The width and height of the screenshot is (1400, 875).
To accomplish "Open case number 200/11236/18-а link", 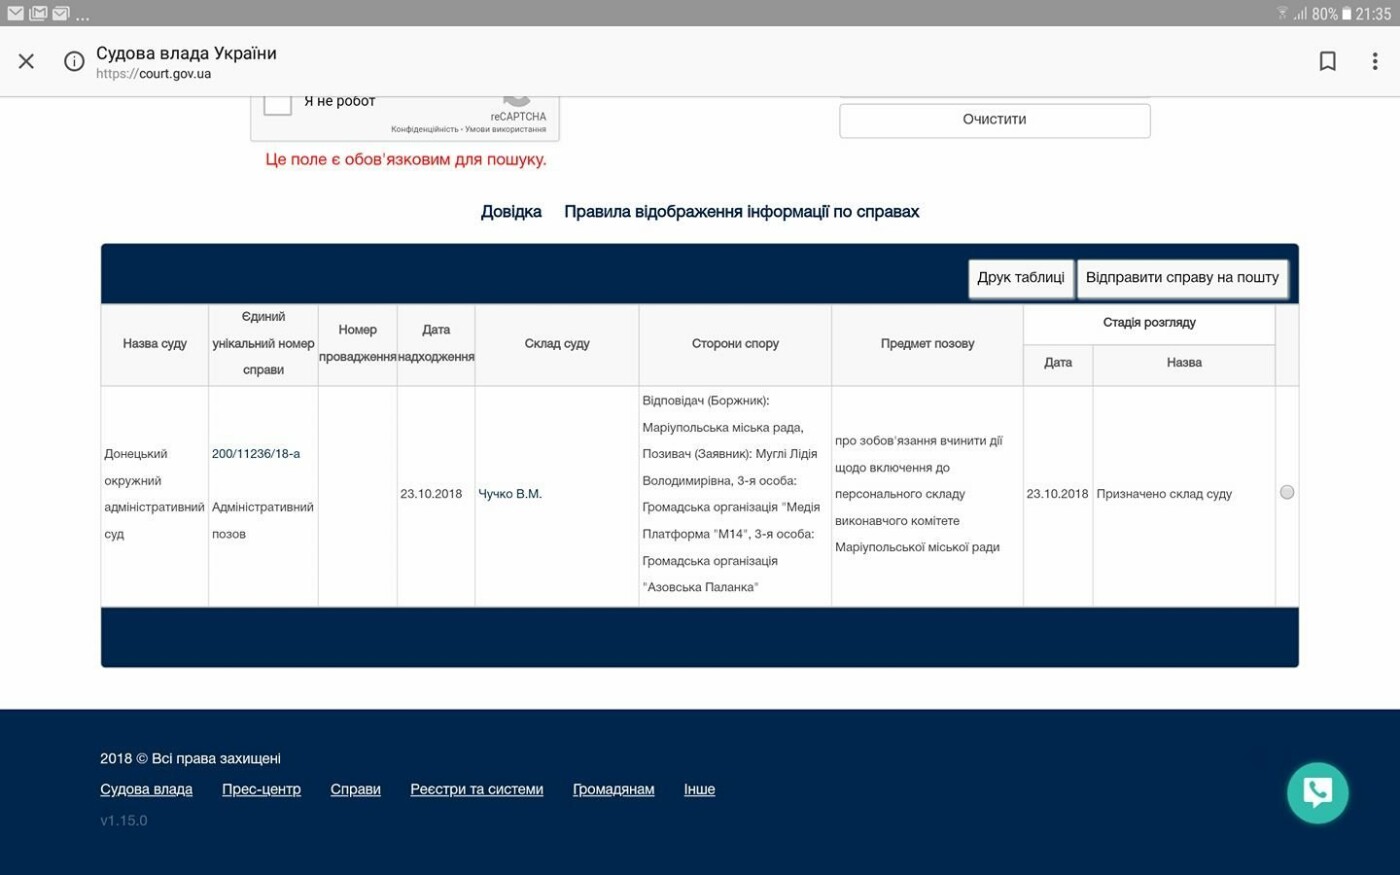I will click(x=256, y=454).
